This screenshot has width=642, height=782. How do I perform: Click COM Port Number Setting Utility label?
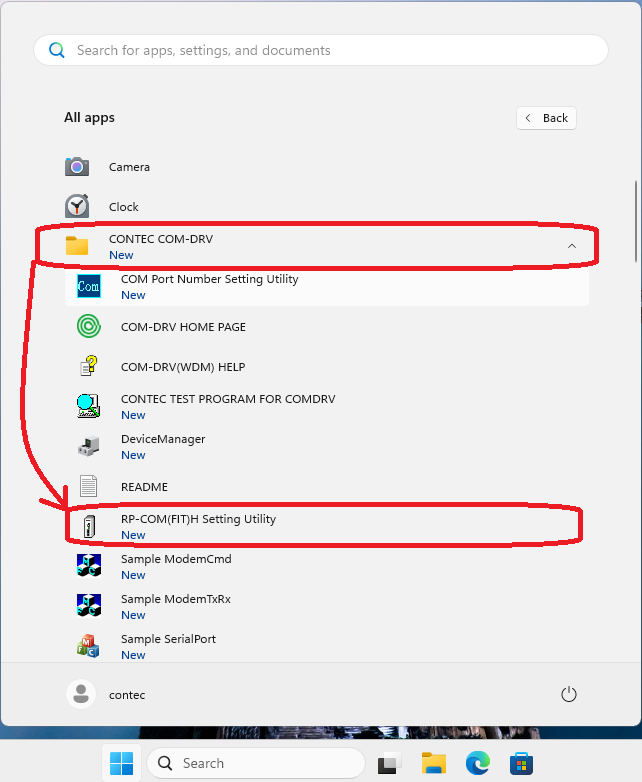[210, 279]
